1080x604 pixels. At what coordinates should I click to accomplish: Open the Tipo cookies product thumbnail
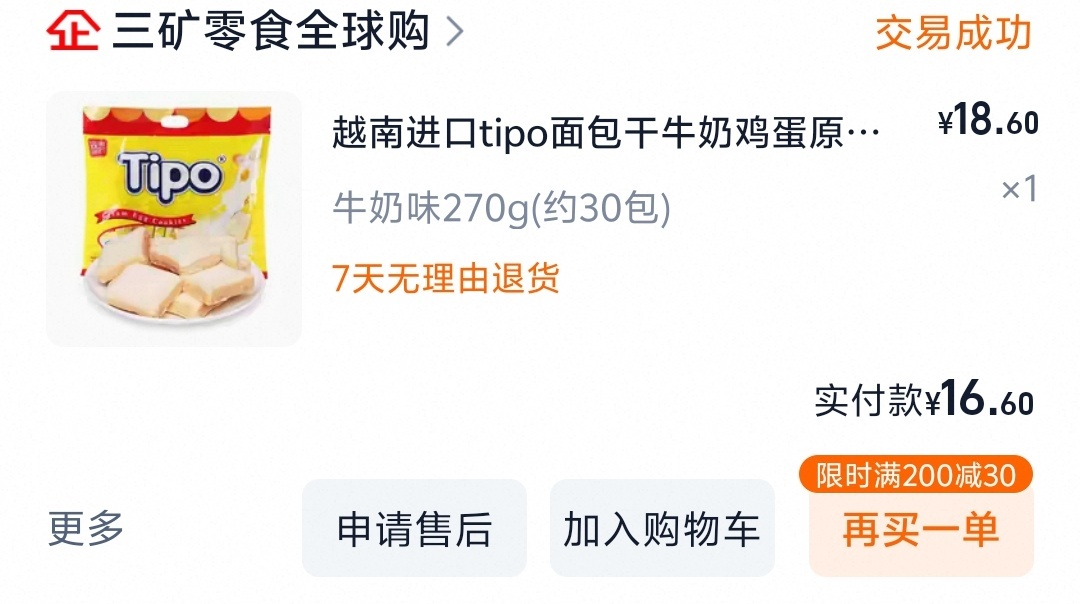[174, 218]
